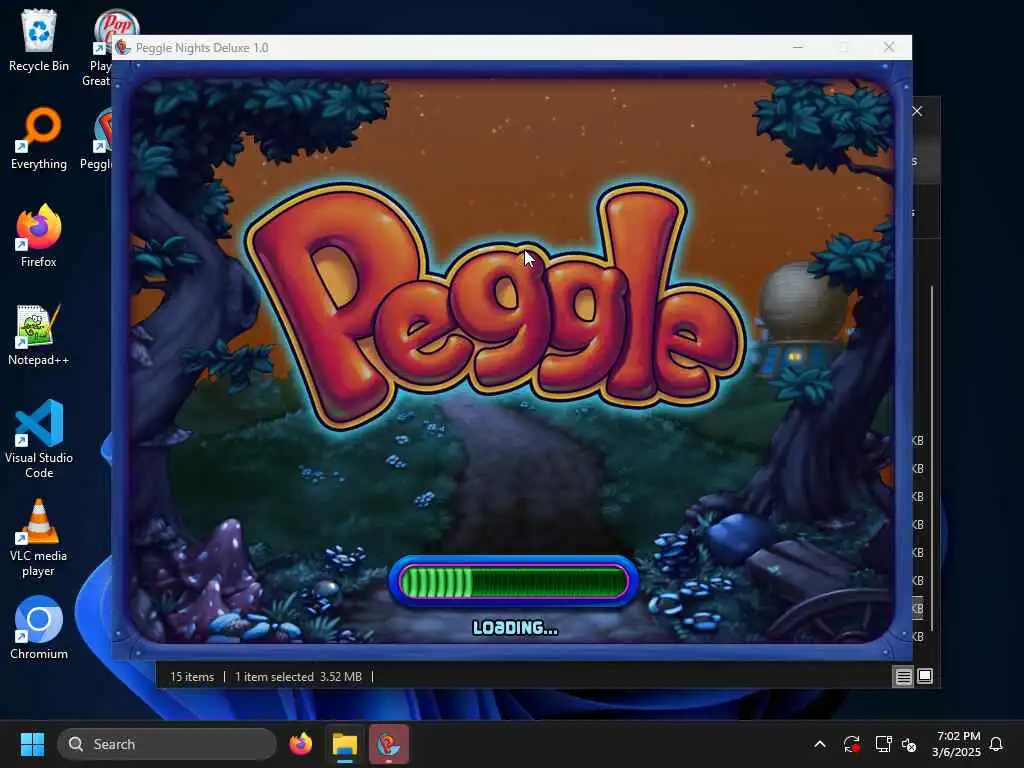Viewport: 1024px width, 768px height.
Task: Click the File Explorer vertical scrollbar
Action: click(x=932, y=457)
